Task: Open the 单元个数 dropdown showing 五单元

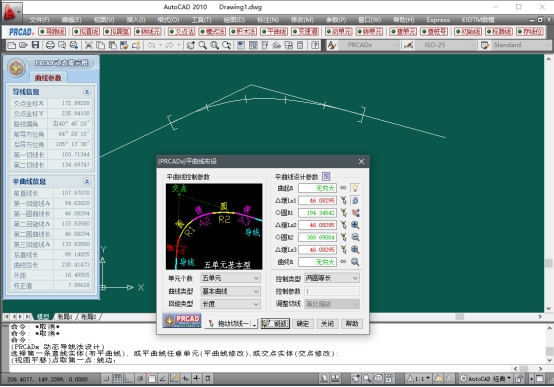Action: click(230, 278)
